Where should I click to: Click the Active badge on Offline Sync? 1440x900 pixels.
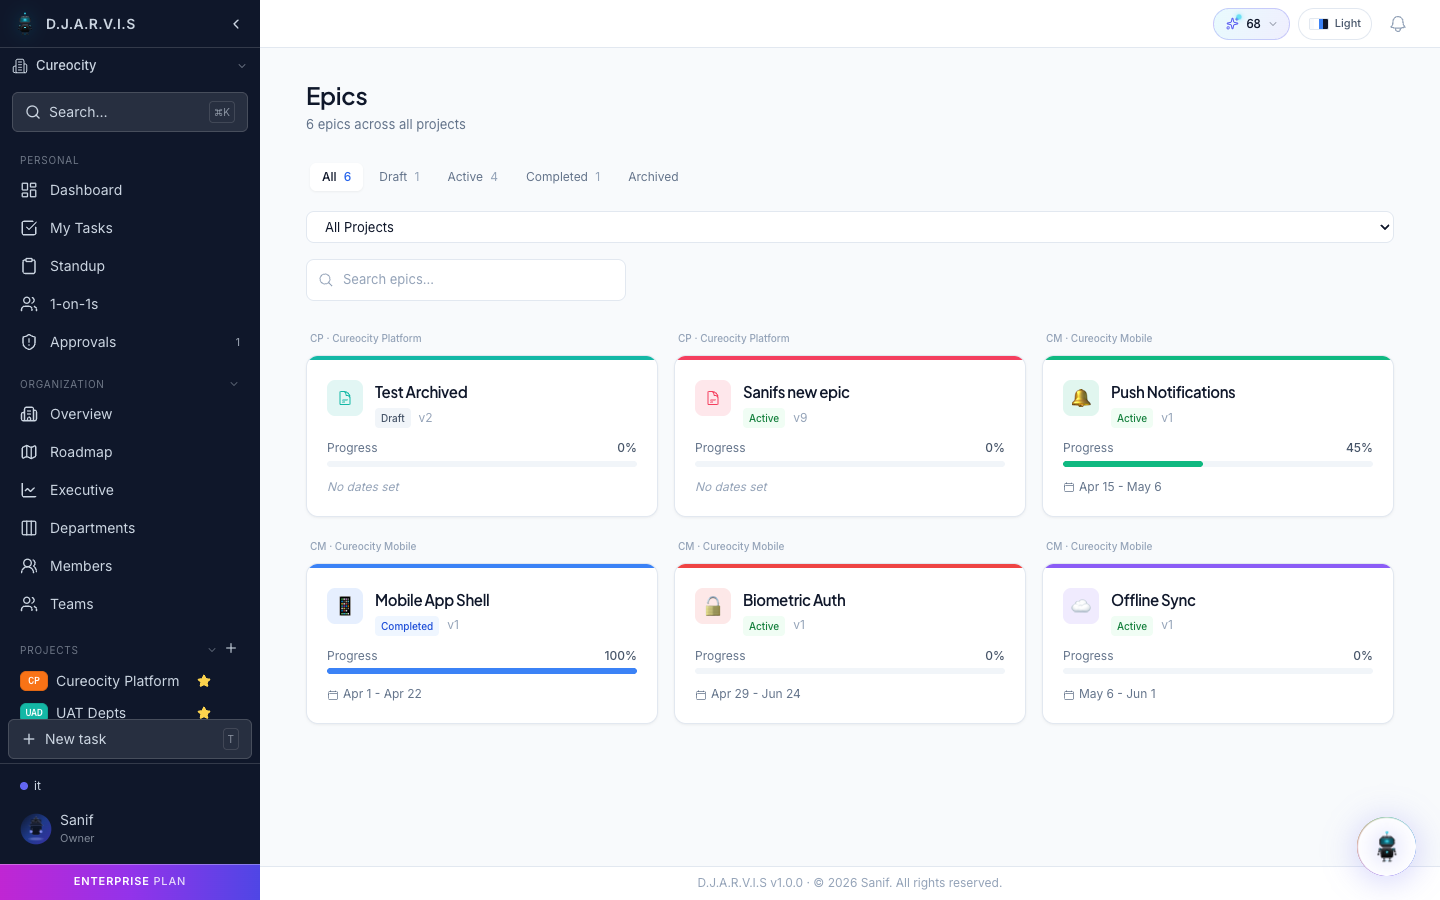(x=1132, y=626)
